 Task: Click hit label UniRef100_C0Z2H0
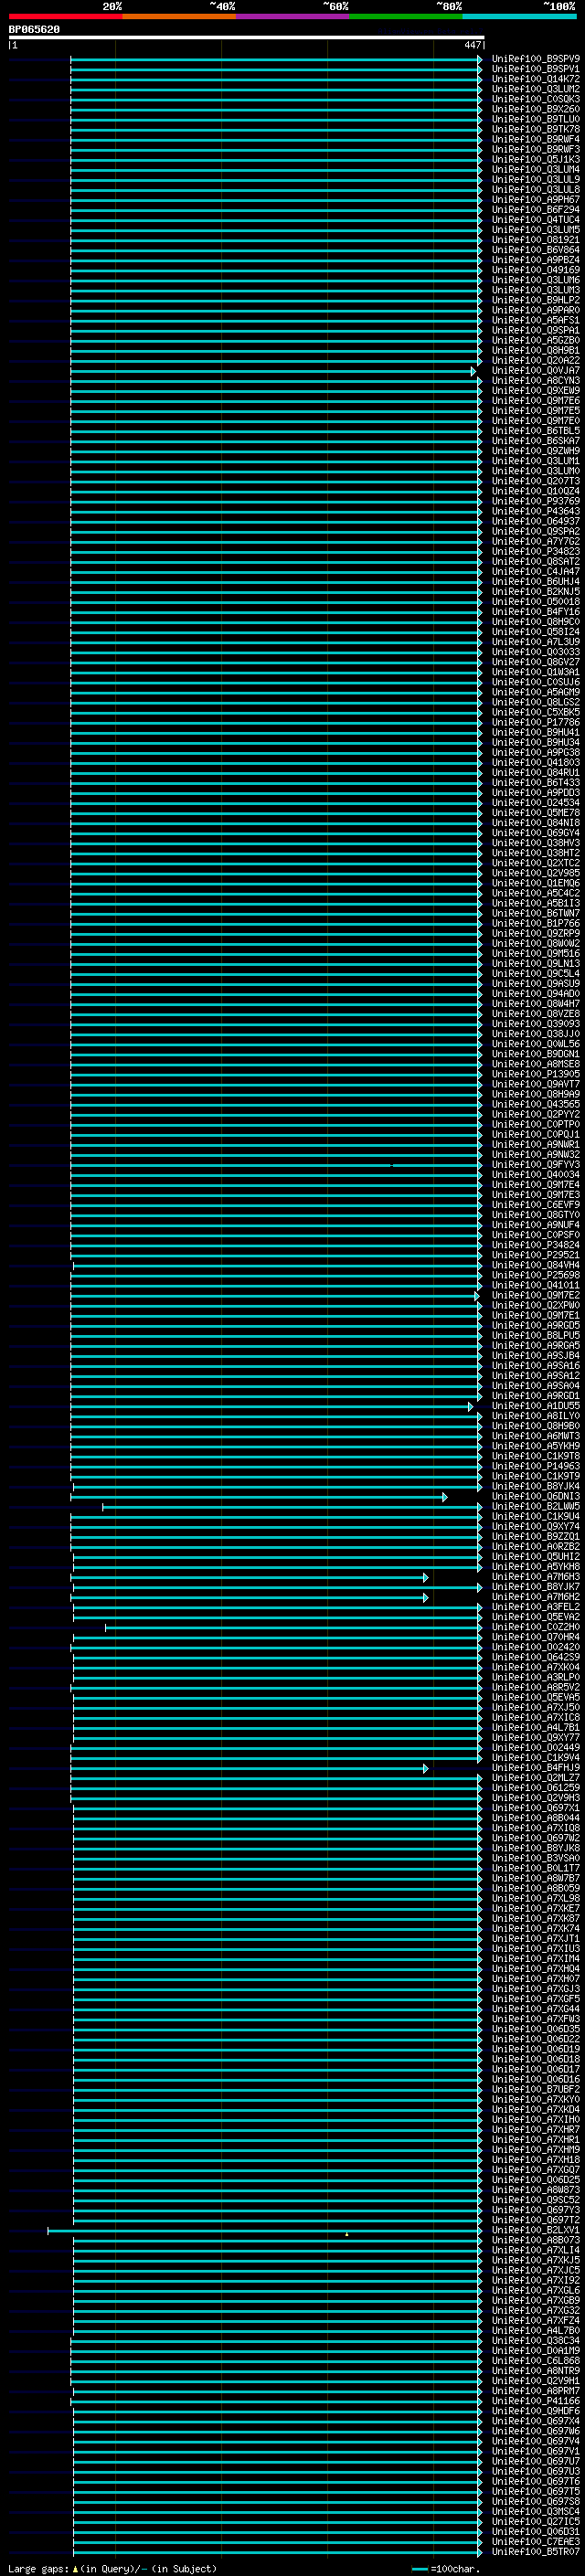point(536,1627)
